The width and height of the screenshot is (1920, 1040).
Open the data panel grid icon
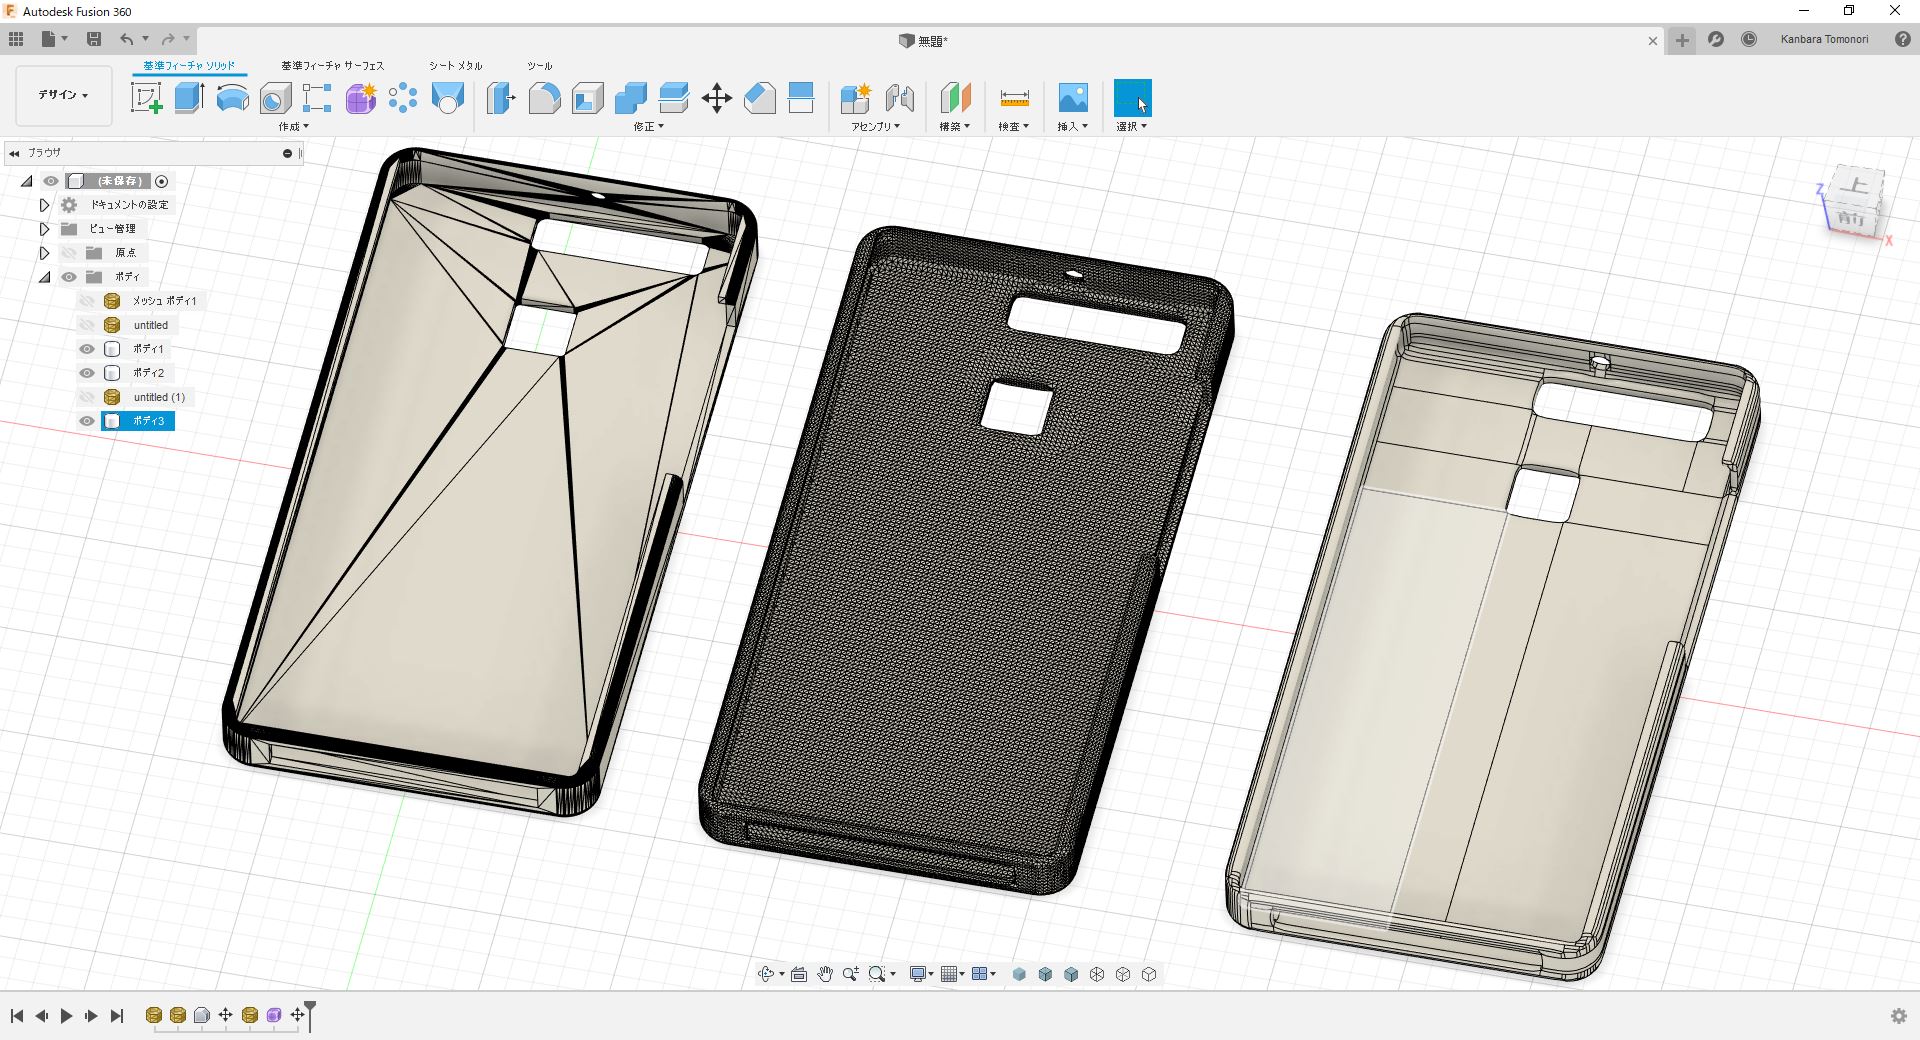point(16,39)
